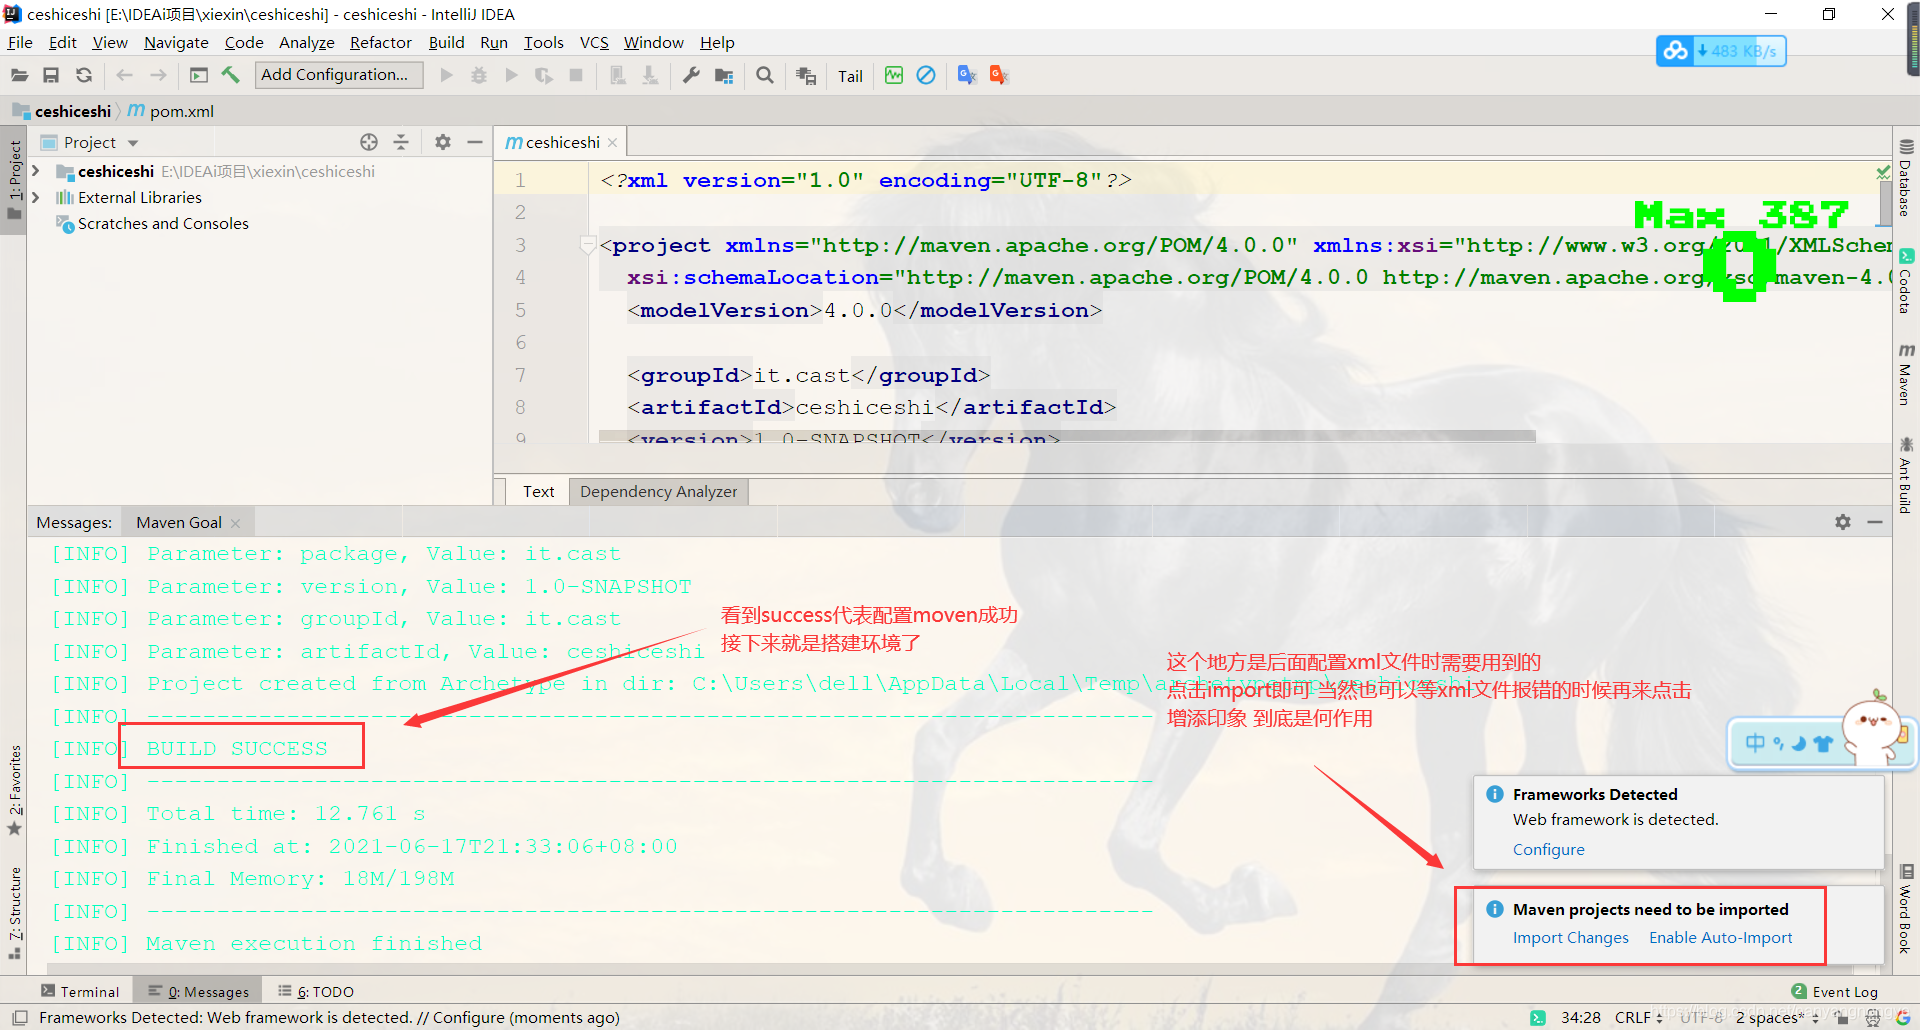Open the Word Book side tool window

click(x=1906, y=910)
